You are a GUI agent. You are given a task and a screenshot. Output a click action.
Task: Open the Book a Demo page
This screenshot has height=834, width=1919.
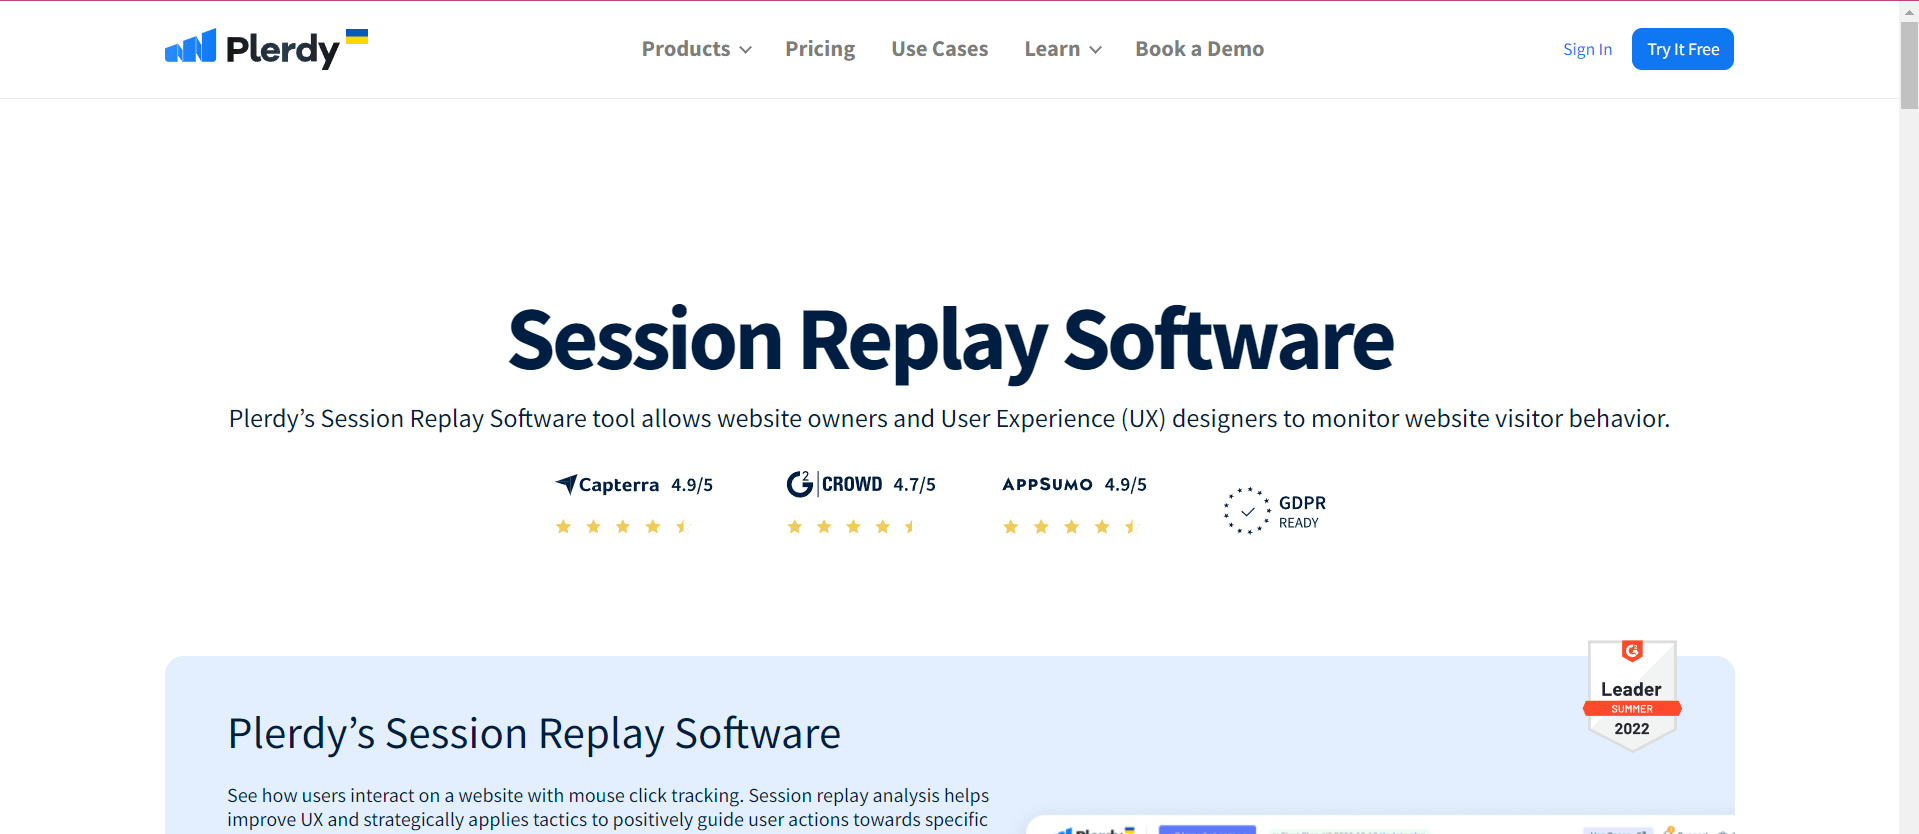pos(1199,49)
